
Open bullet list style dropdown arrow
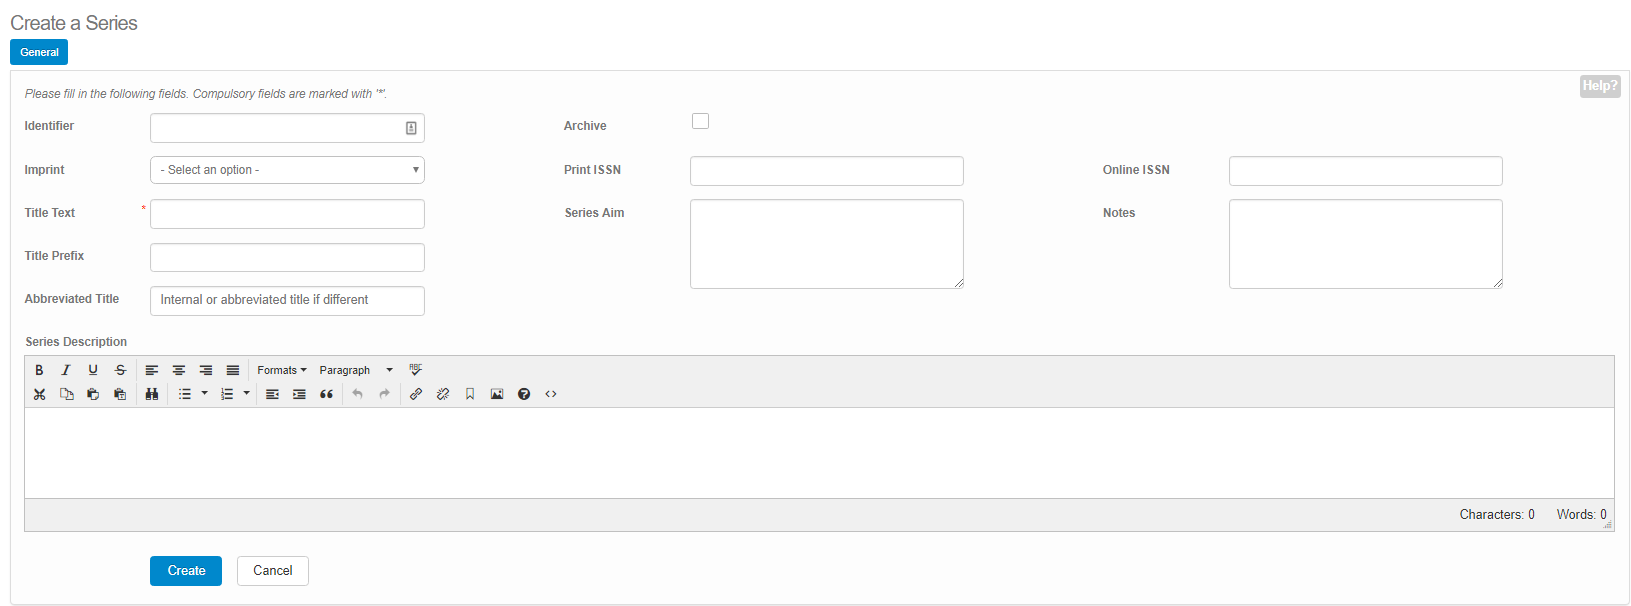click(x=205, y=394)
